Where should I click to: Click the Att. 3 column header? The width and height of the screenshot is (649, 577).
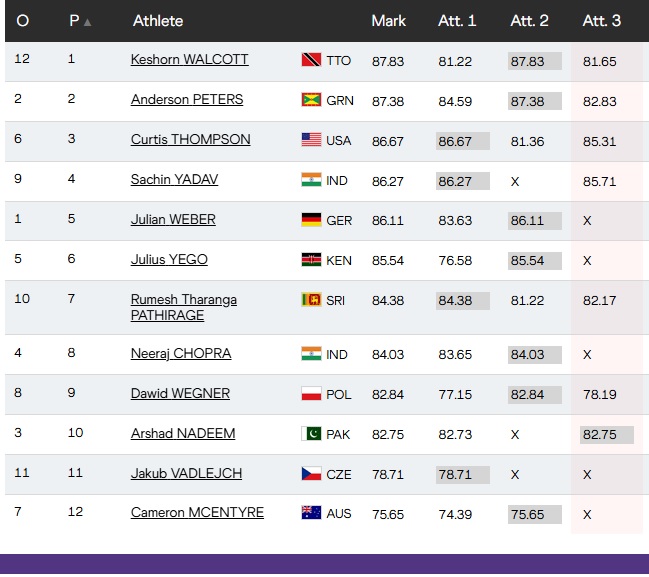[x=602, y=21]
